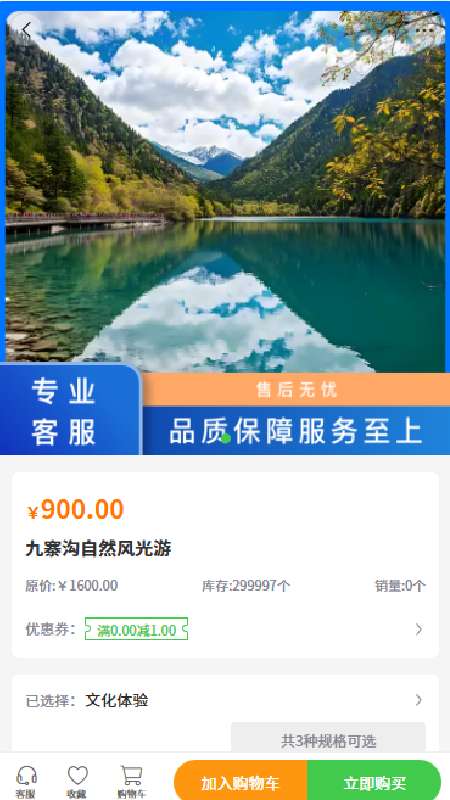This screenshot has width=450, height=800.
Task: Expand the 已选择 specification chevron
Action: pos(419,699)
